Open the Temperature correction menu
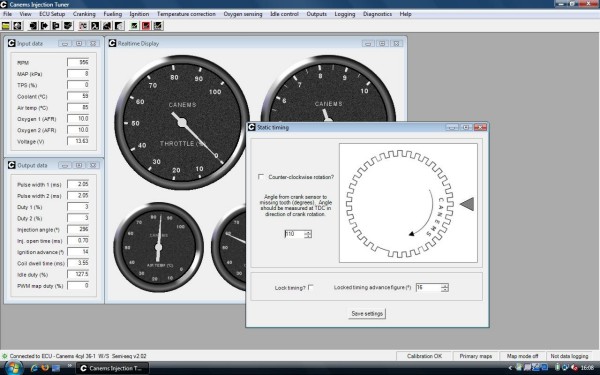This screenshot has width=600, height=375. (186, 14)
